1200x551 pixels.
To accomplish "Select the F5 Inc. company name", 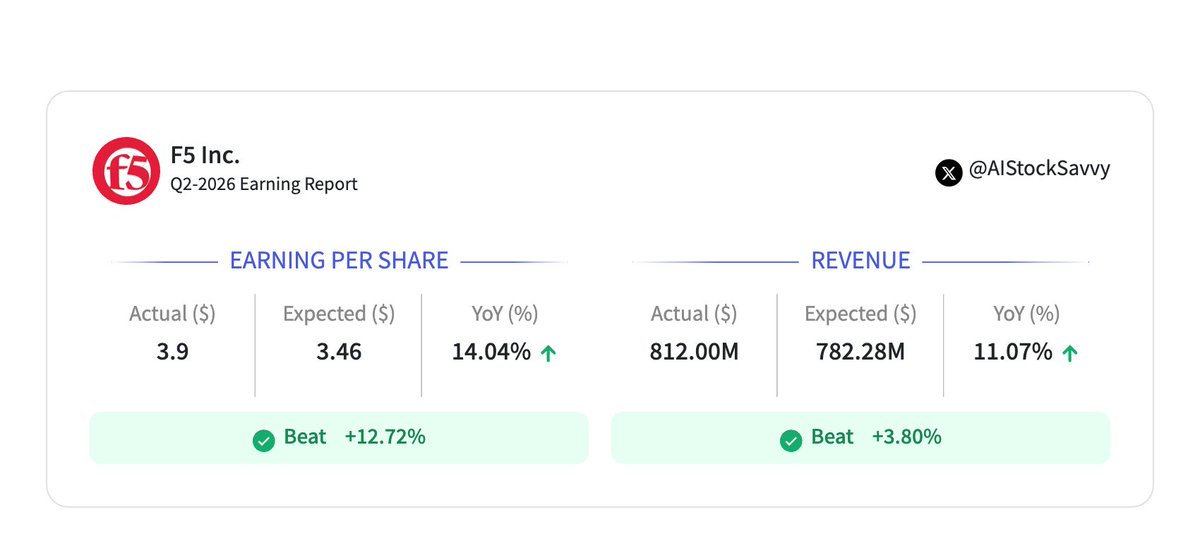I will pyautogui.click(x=205, y=156).
